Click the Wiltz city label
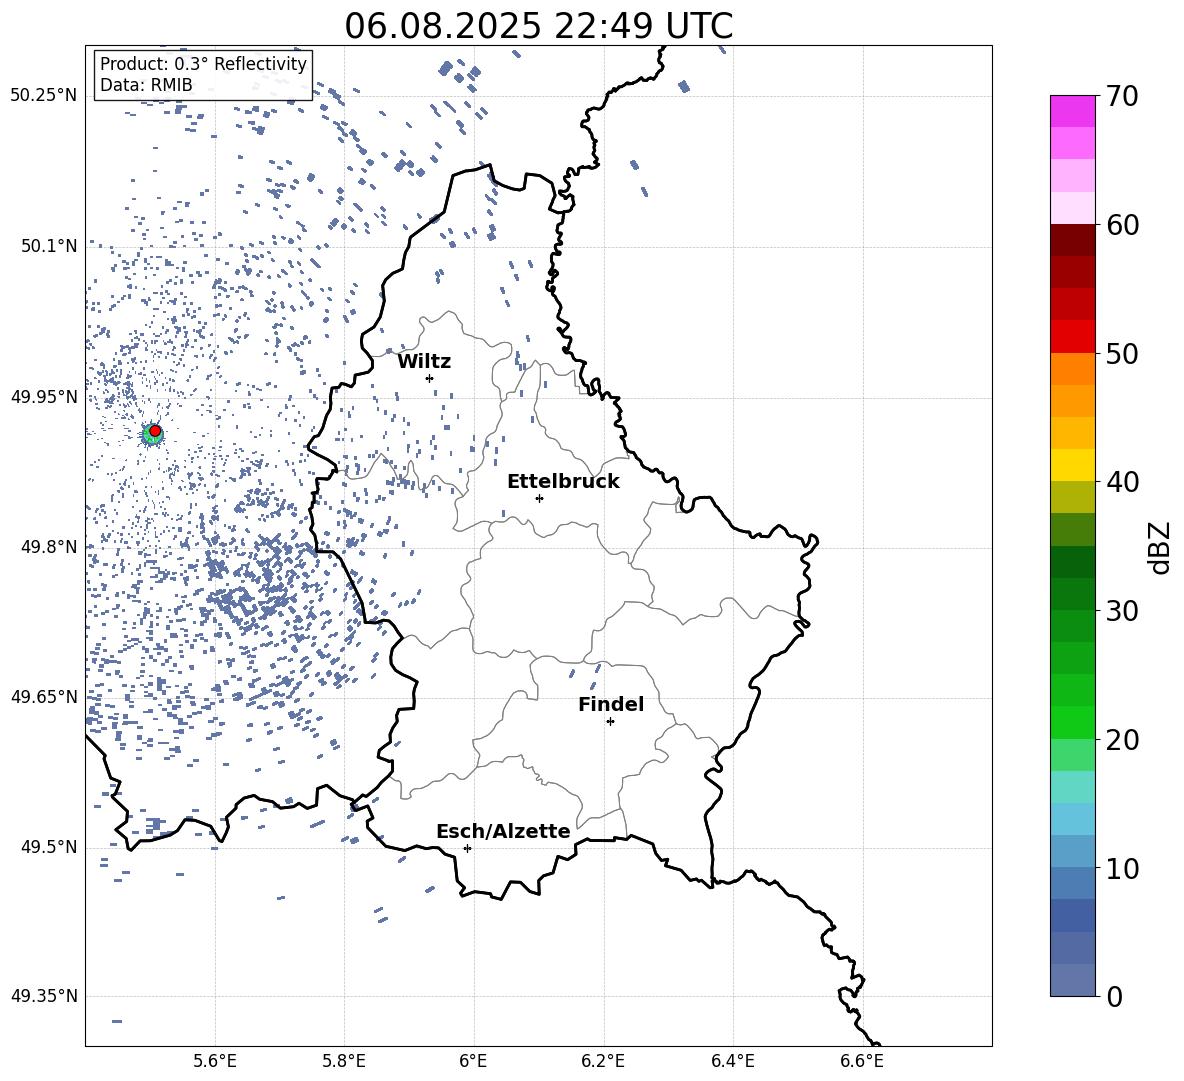Viewport: 1184px width, 1081px height. click(424, 362)
